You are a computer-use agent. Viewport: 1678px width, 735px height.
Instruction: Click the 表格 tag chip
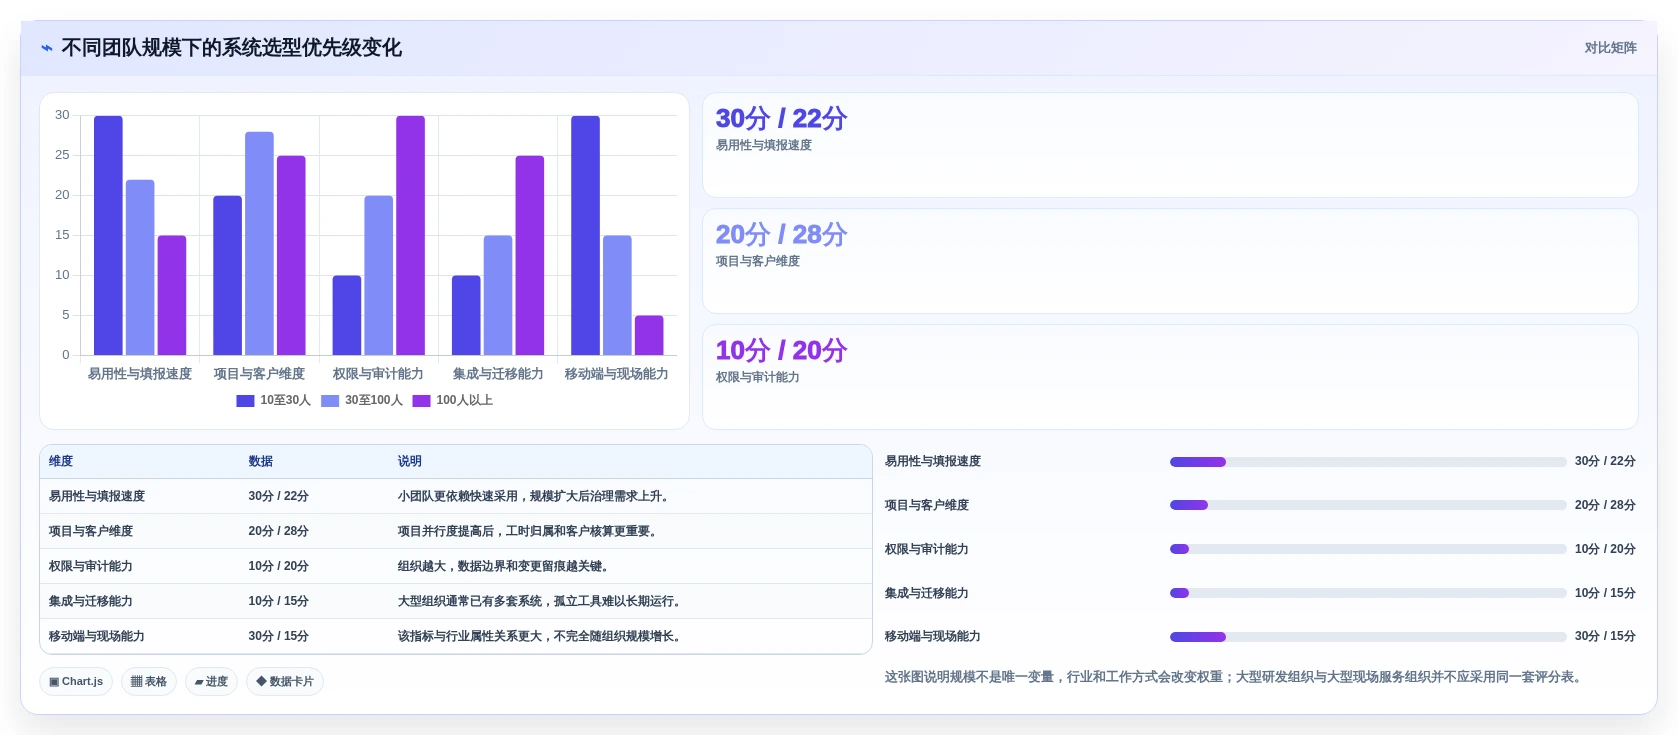(149, 681)
